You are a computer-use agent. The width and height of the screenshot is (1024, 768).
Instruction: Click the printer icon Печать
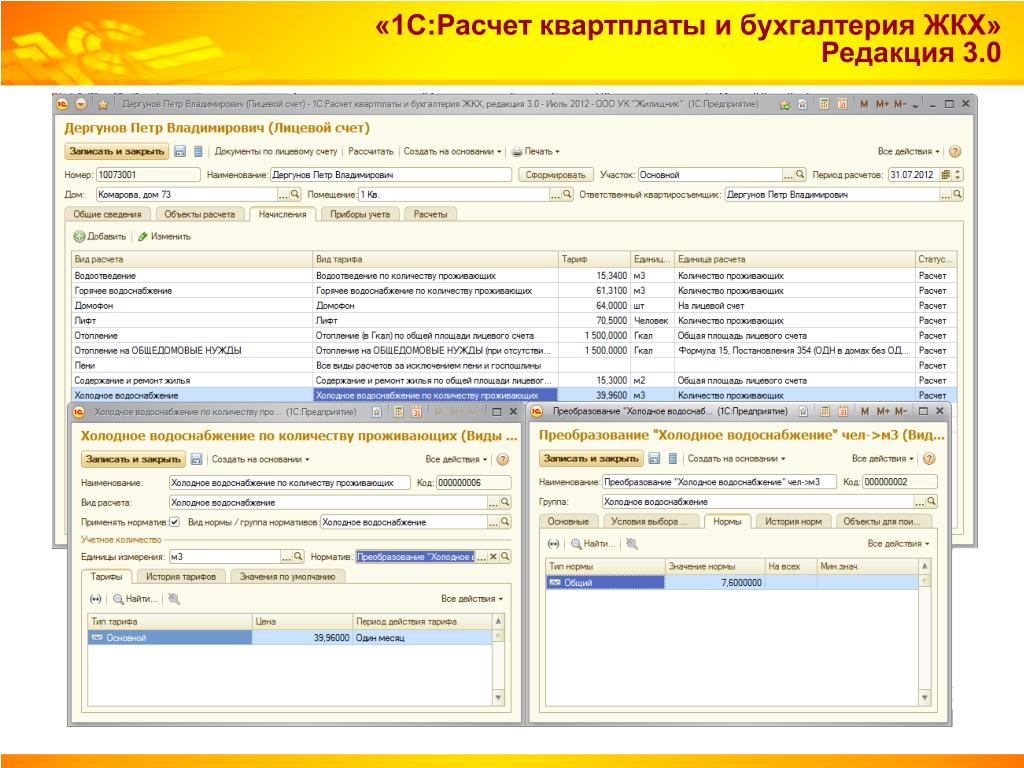click(x=517, y=152)
